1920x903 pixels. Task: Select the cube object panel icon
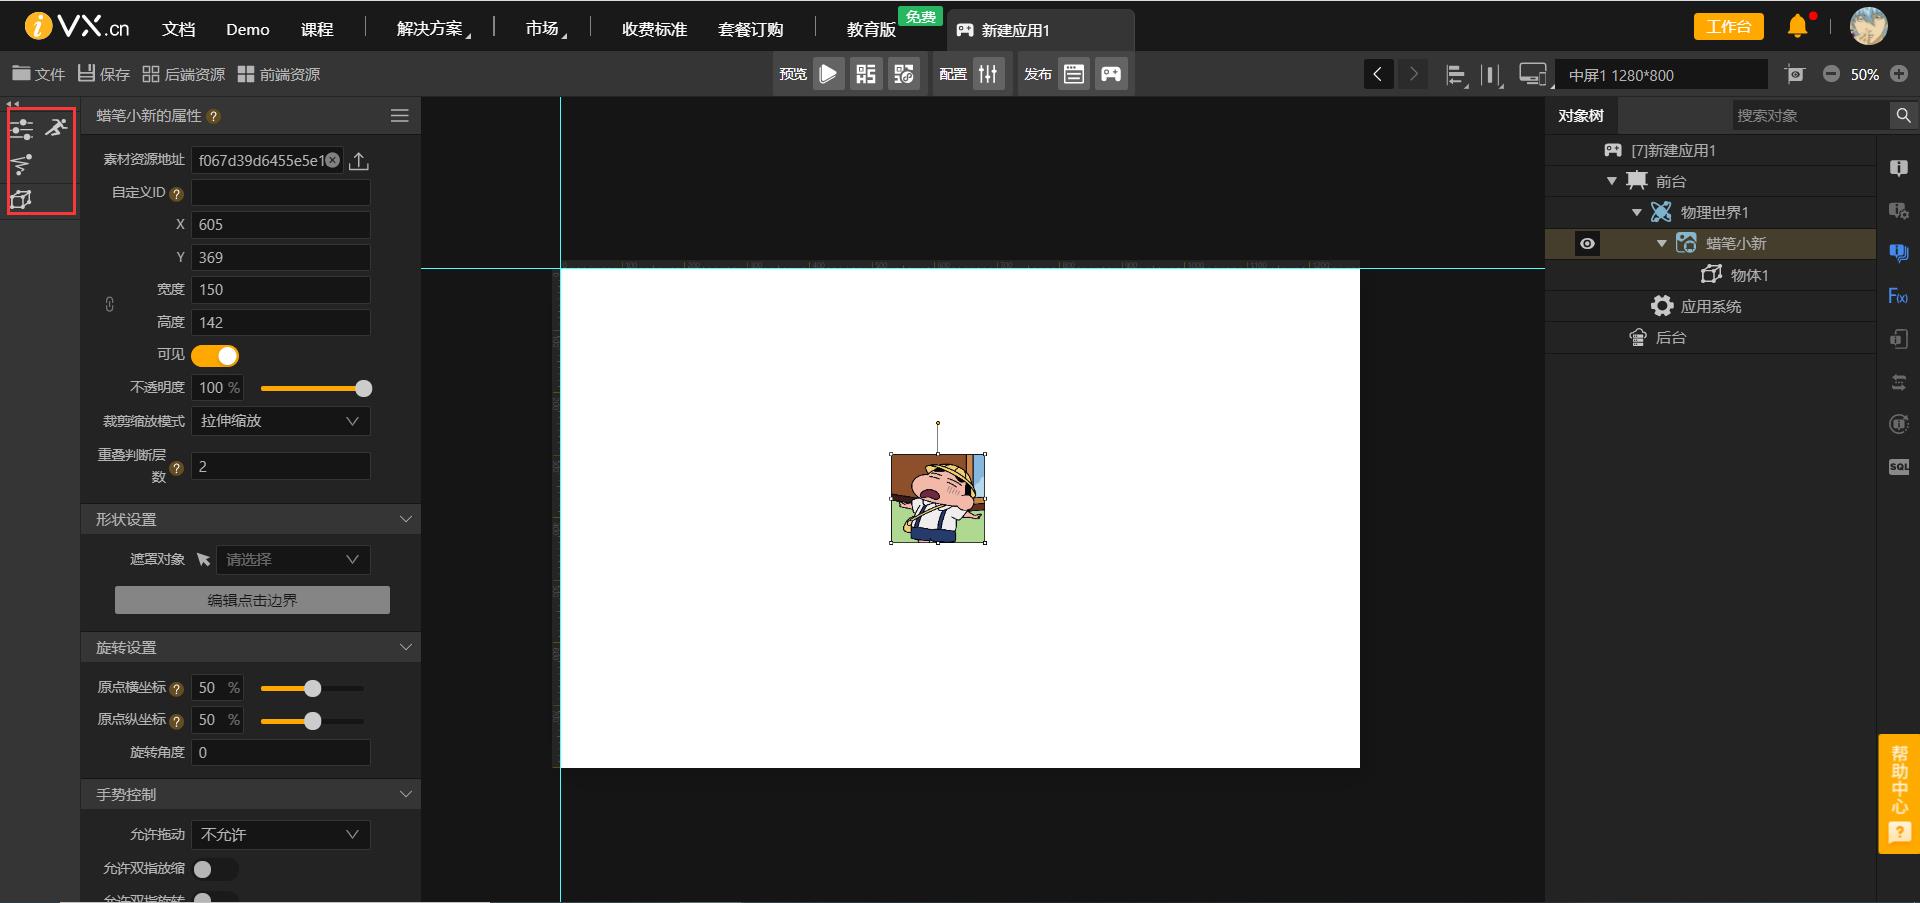tap(22, 199)
